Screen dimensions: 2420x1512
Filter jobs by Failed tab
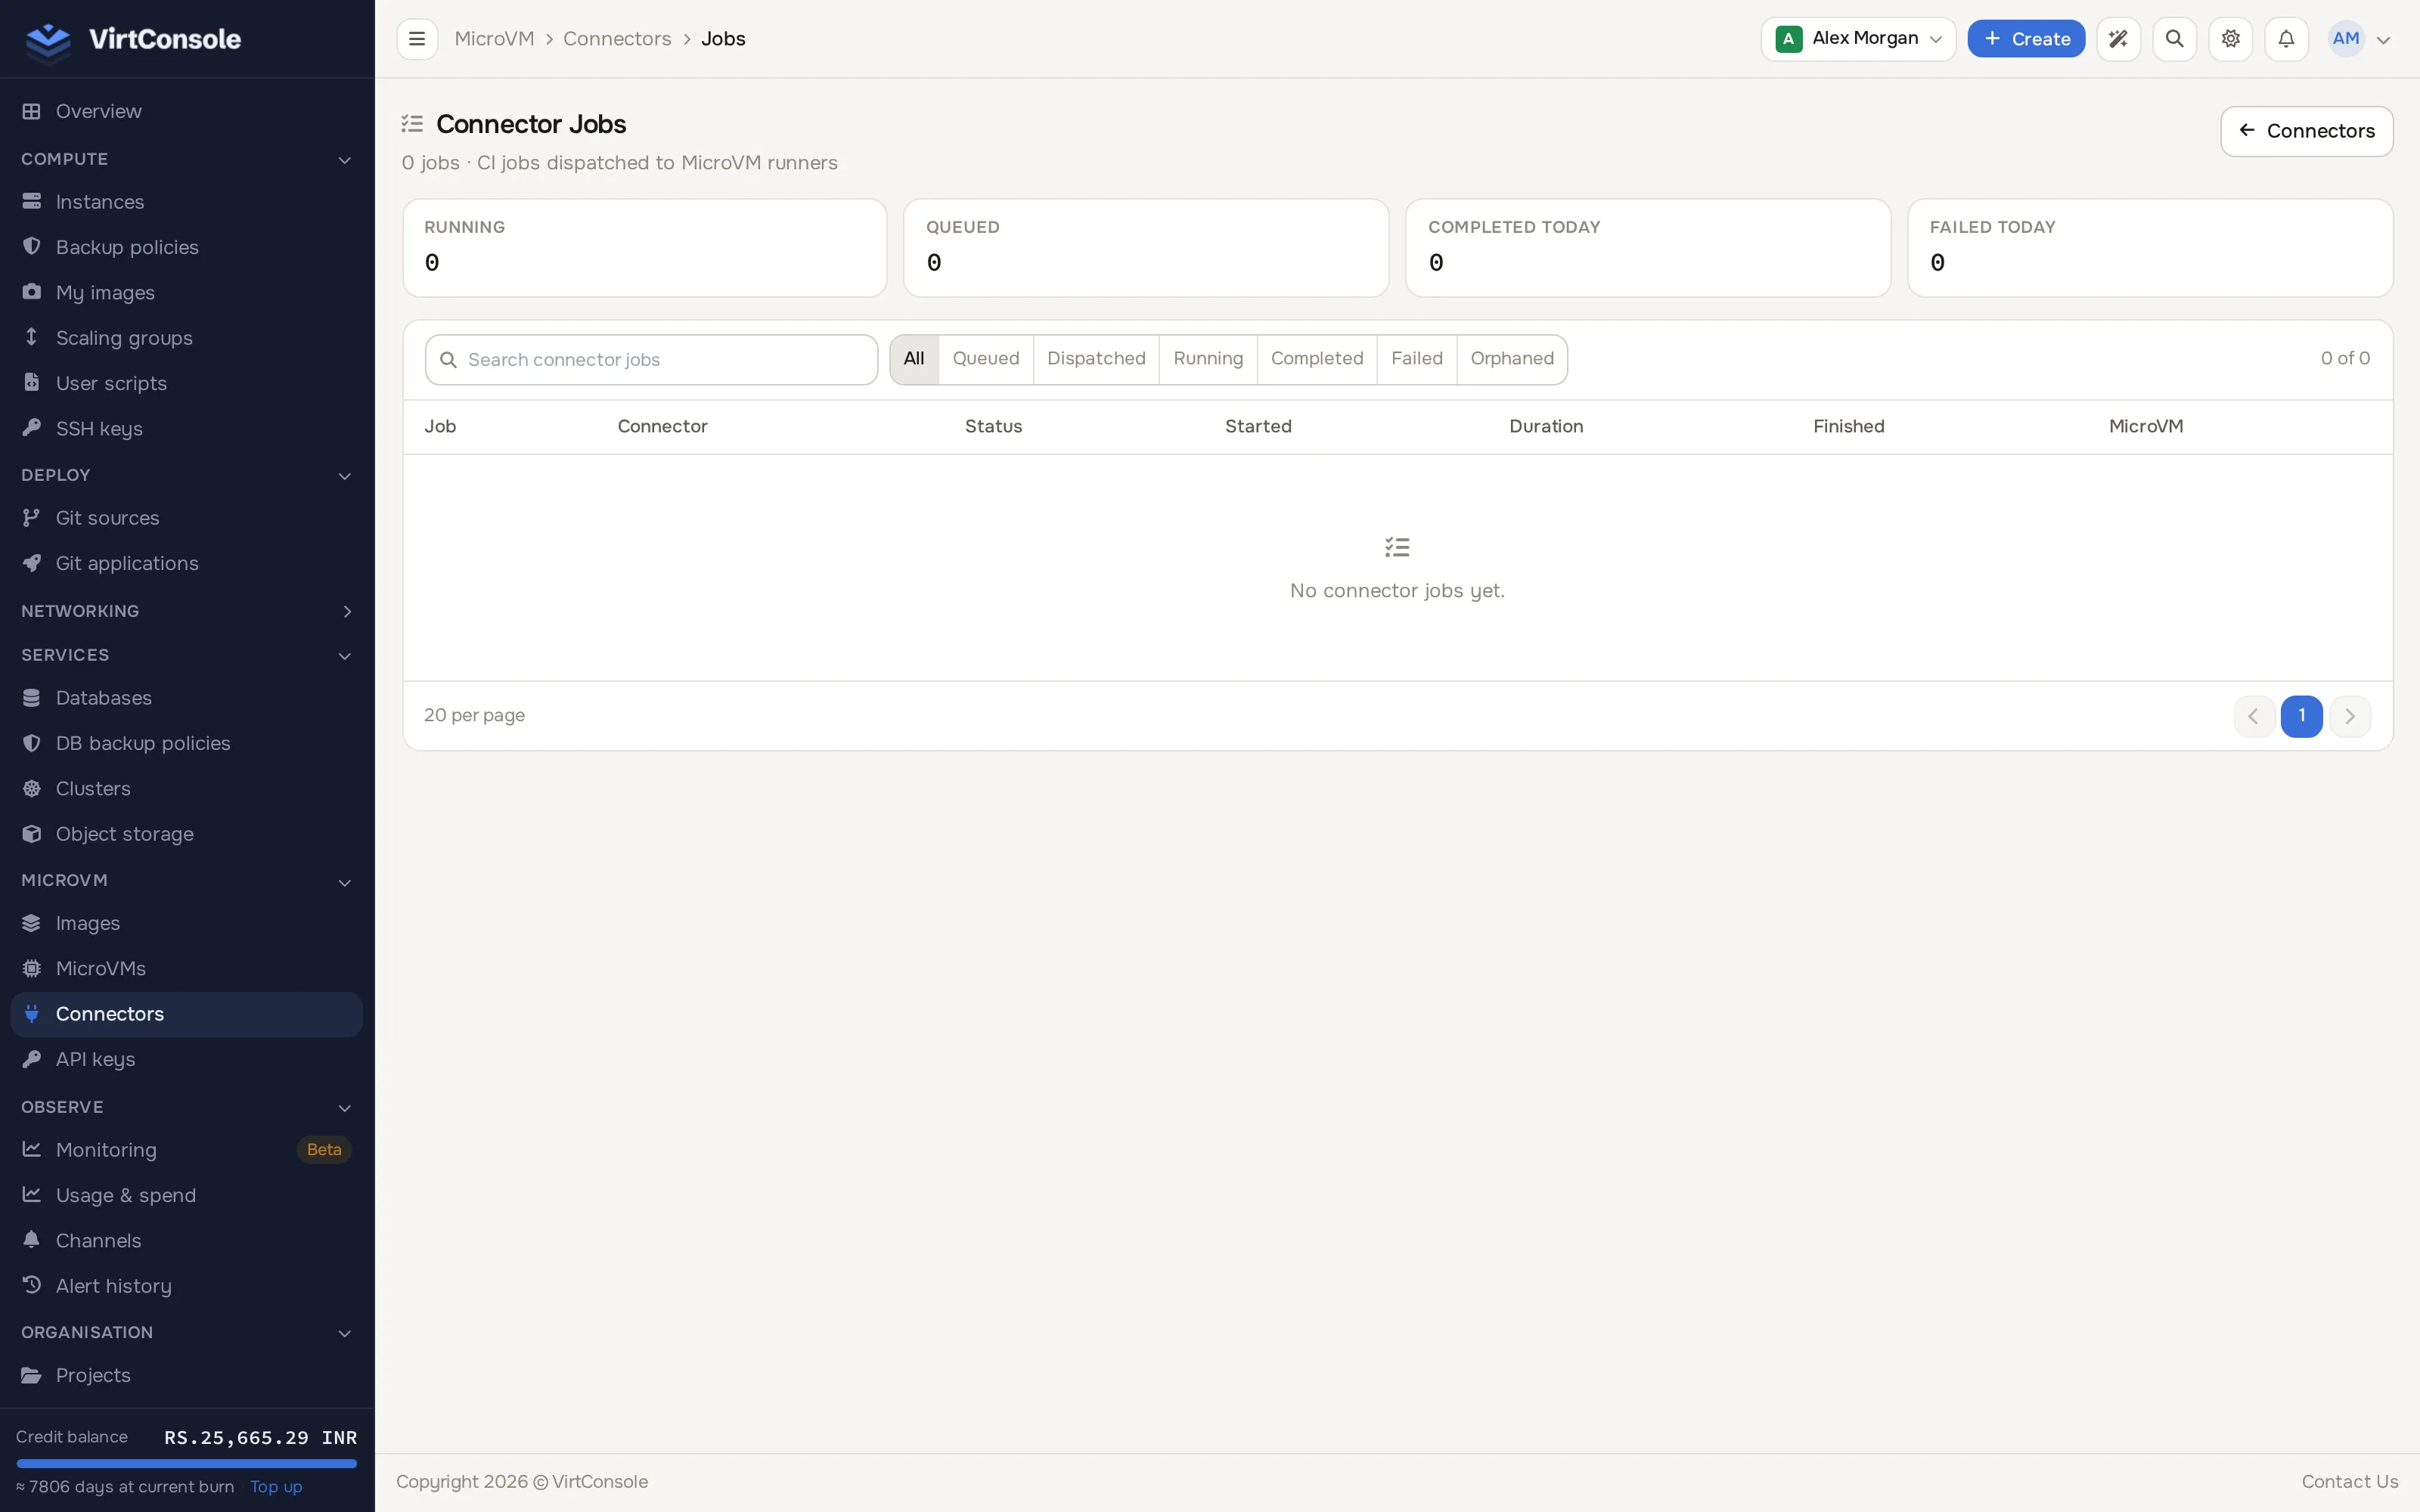click(1417, 359)
